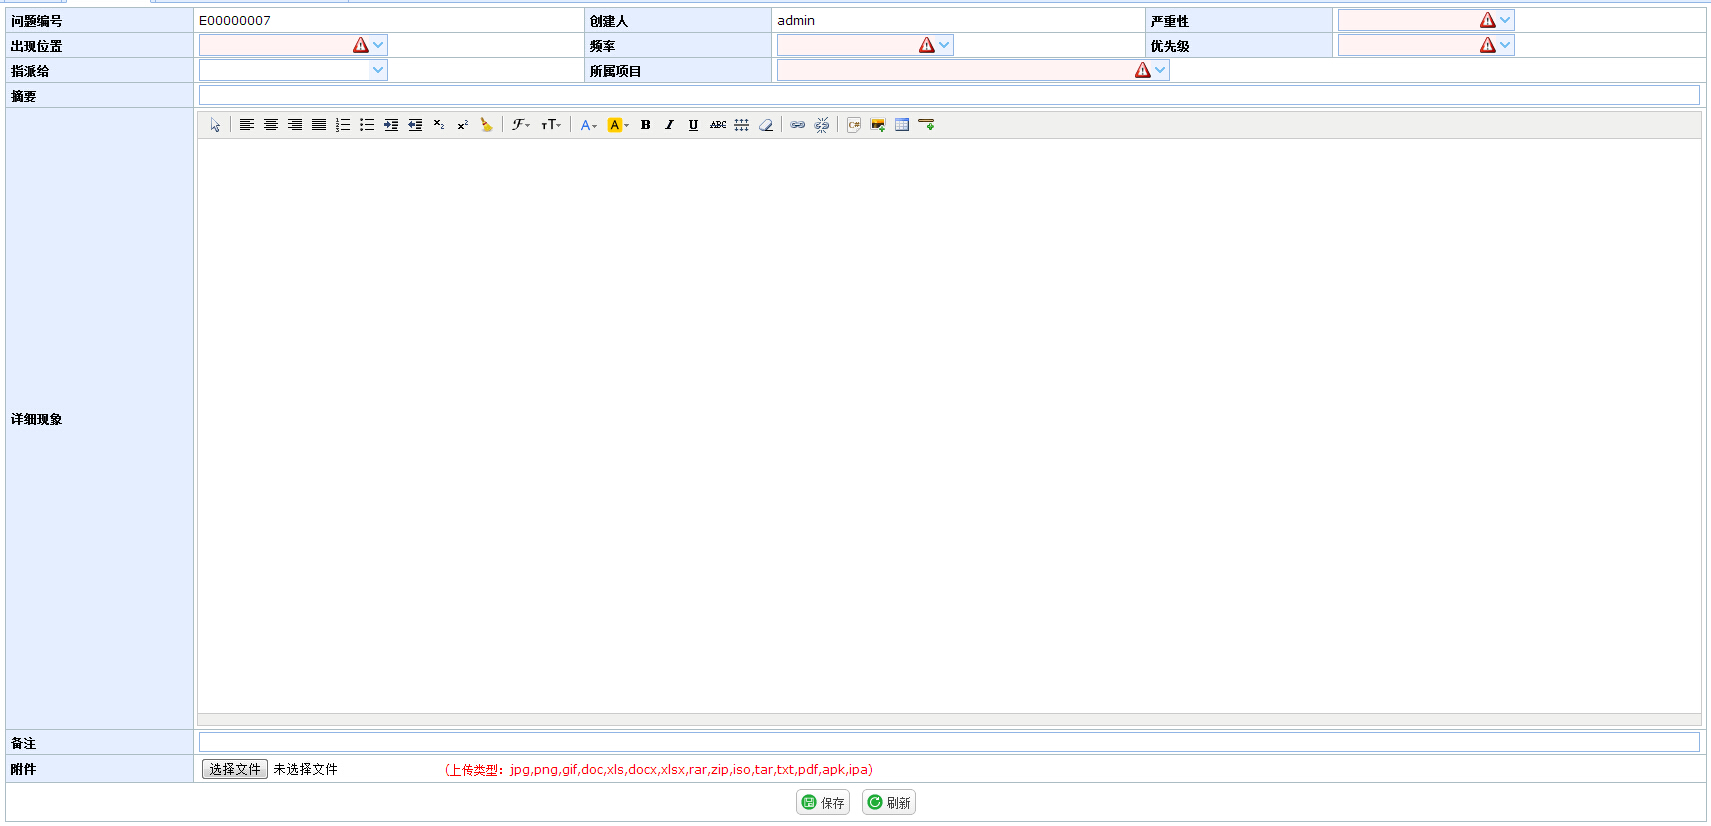The image size is (1711, 826).
Task: Open the 所属项目 dropdown list
Action: click(x=1160, y=70)
